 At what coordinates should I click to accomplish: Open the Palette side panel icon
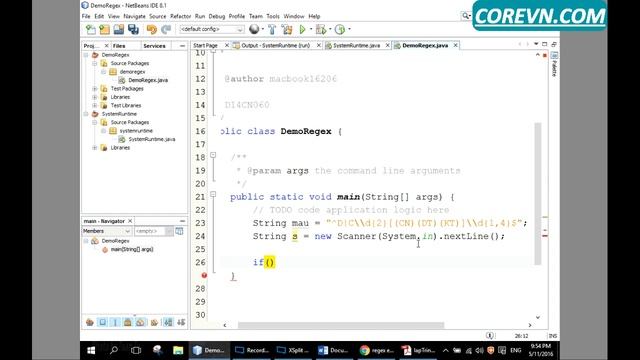click(x=554, y=56)
